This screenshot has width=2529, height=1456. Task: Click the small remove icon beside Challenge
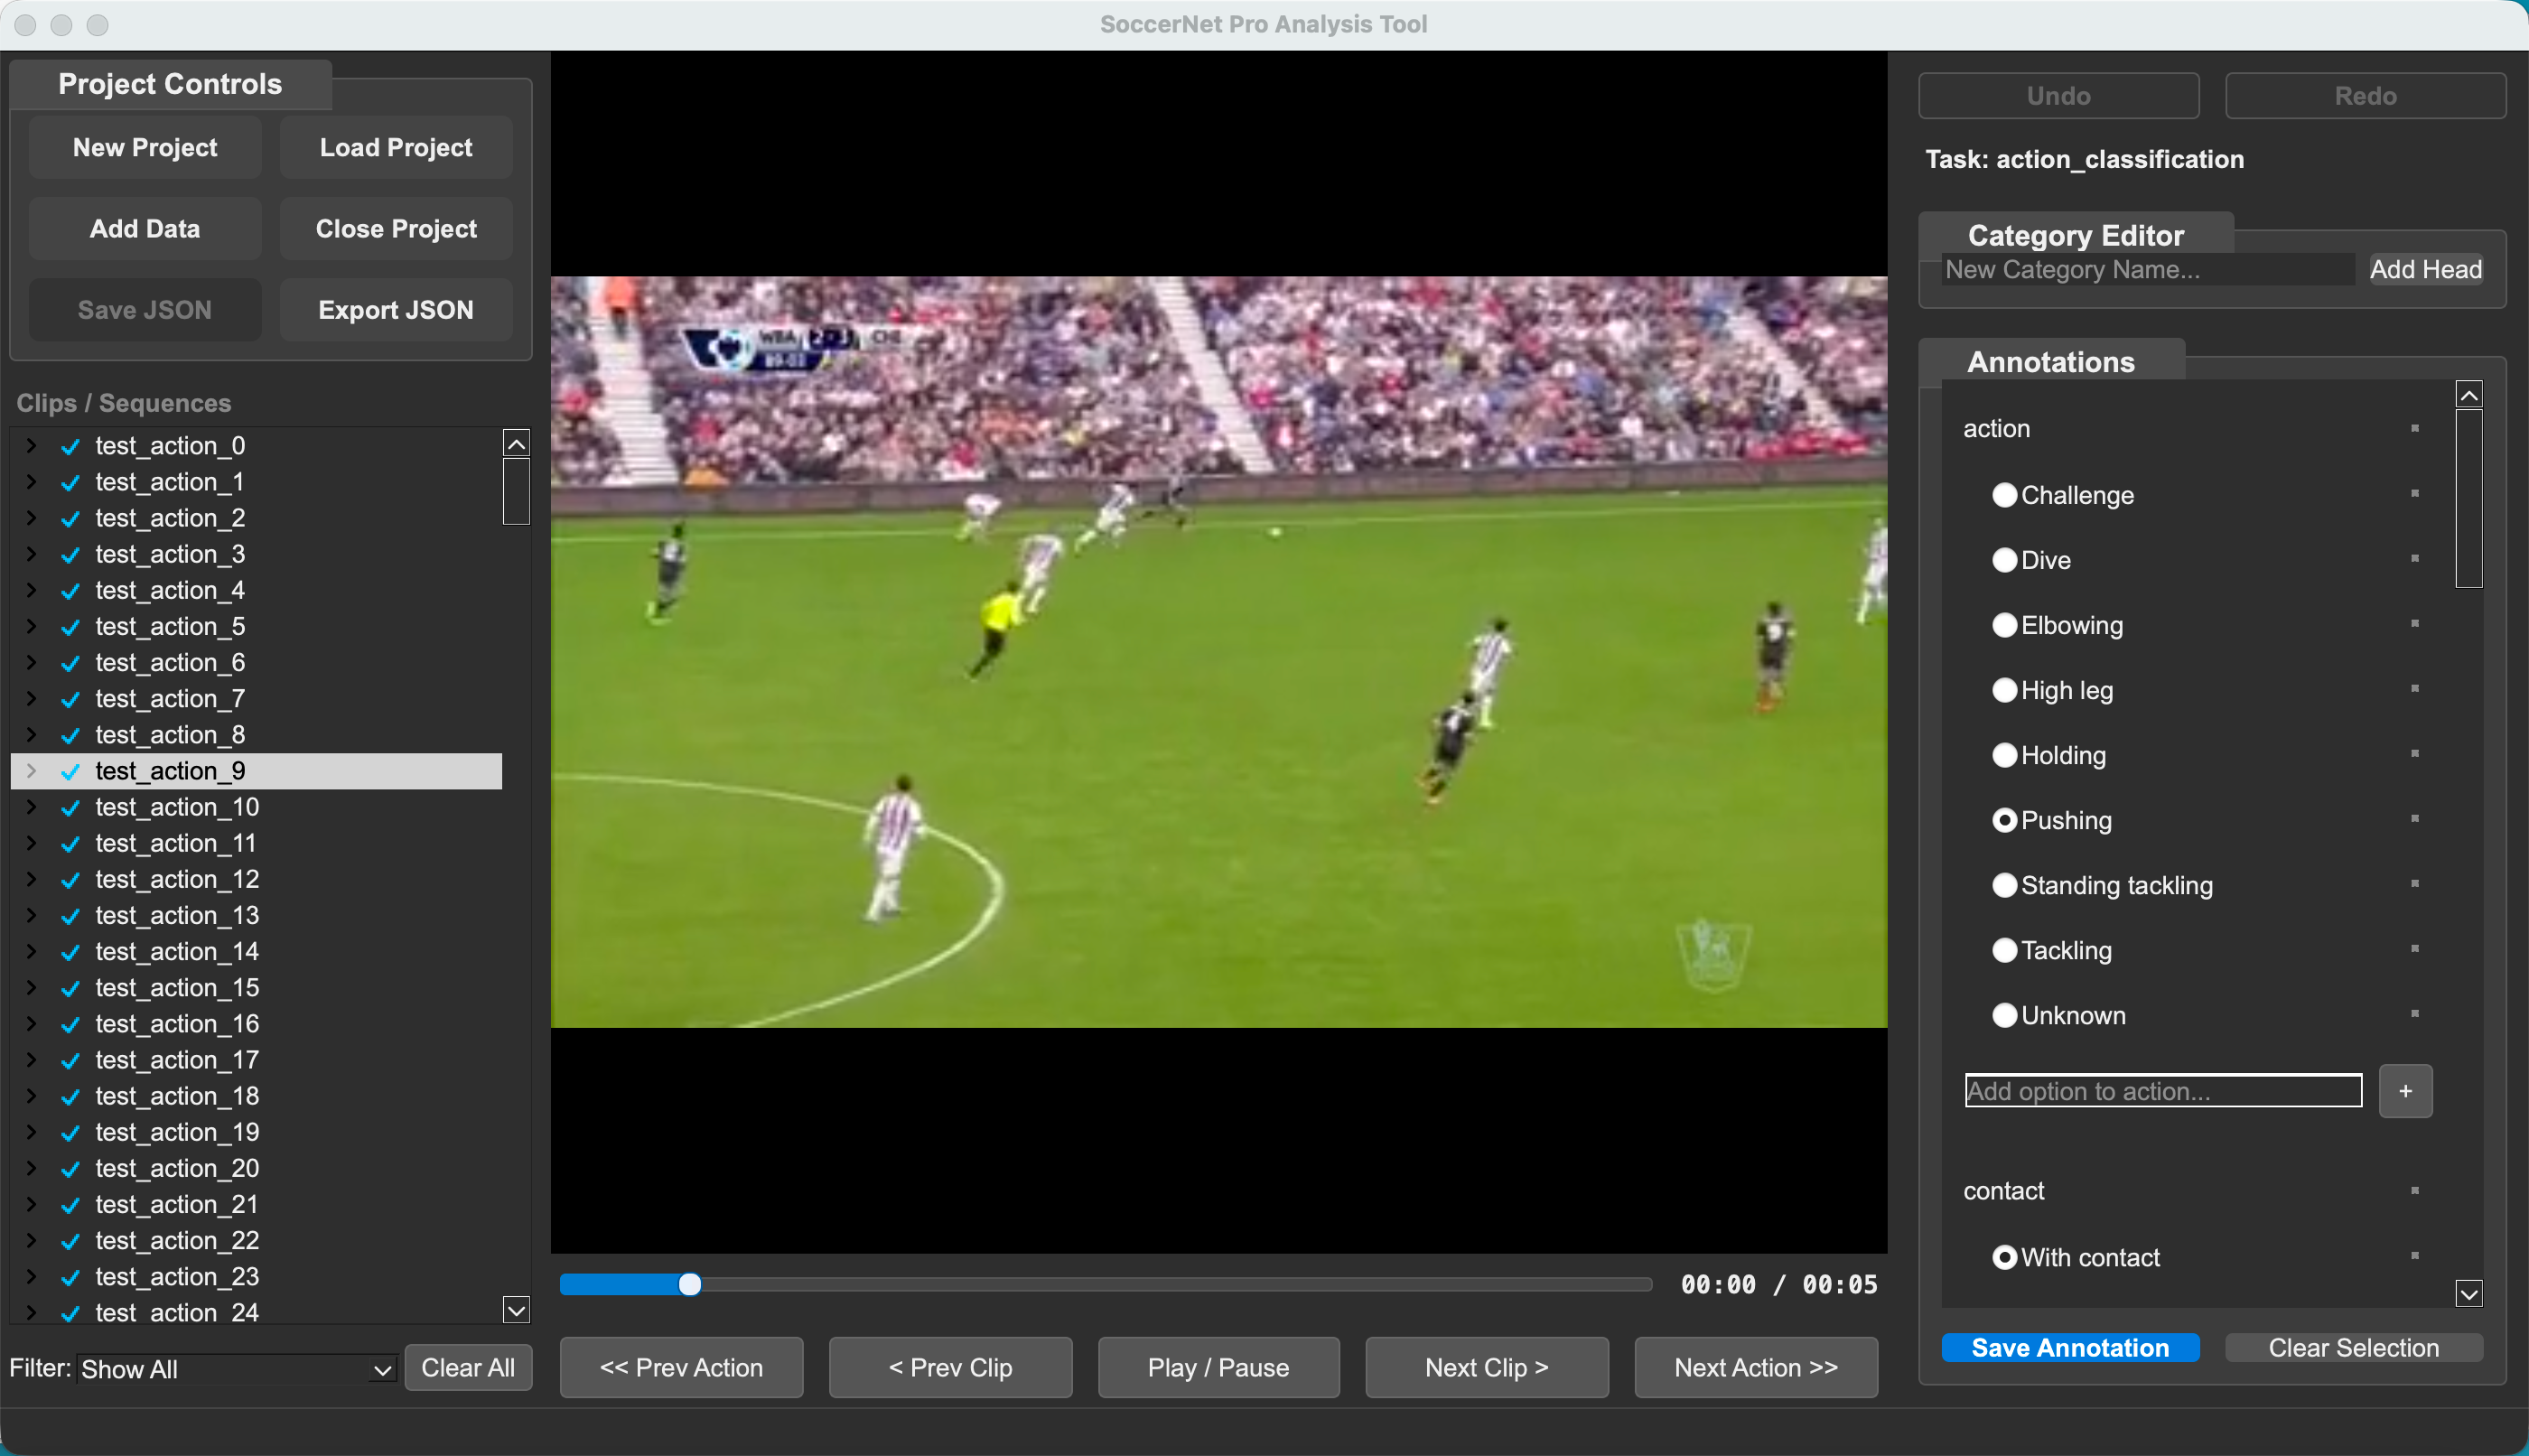tap(2414, 494)
